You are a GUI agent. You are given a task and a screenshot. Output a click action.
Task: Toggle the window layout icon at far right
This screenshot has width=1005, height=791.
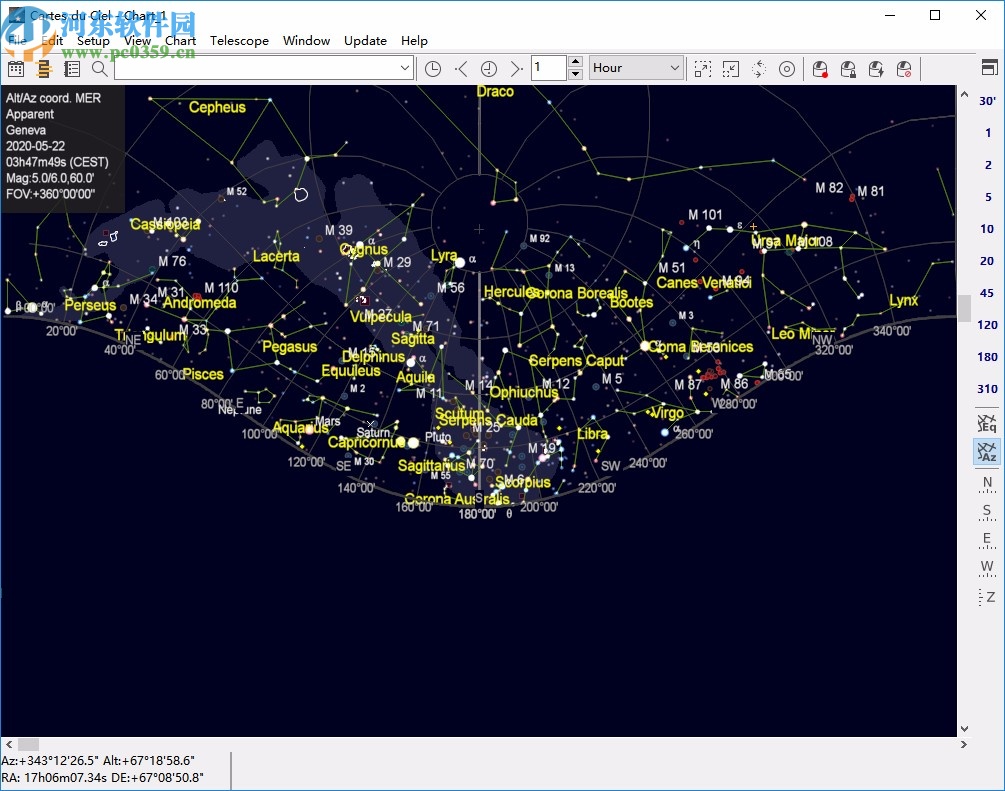989,68
